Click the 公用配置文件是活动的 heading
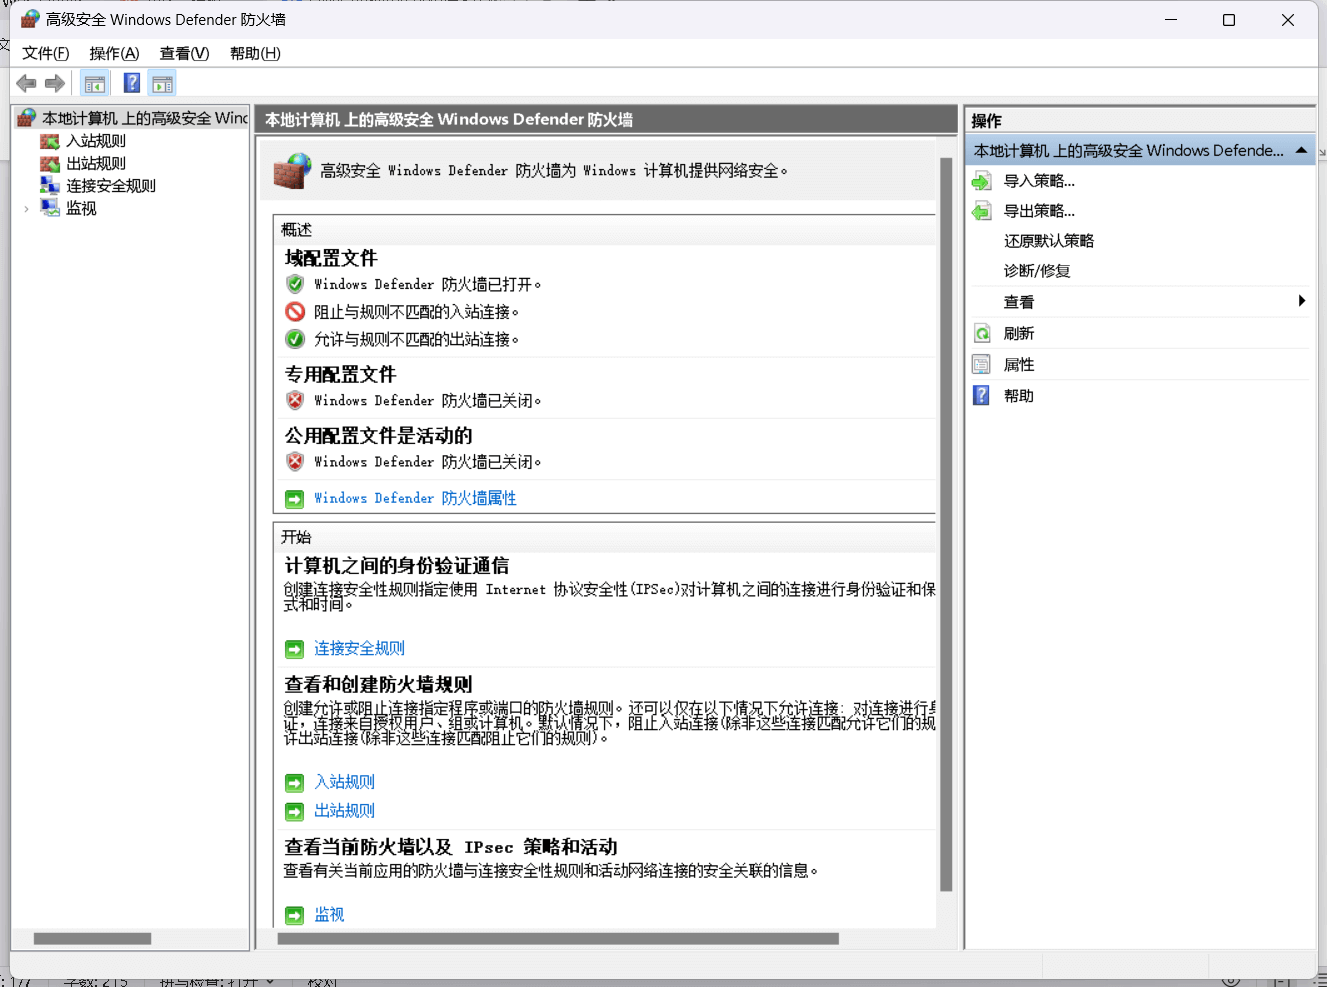Screen dimensions: 1327x987 378,435
